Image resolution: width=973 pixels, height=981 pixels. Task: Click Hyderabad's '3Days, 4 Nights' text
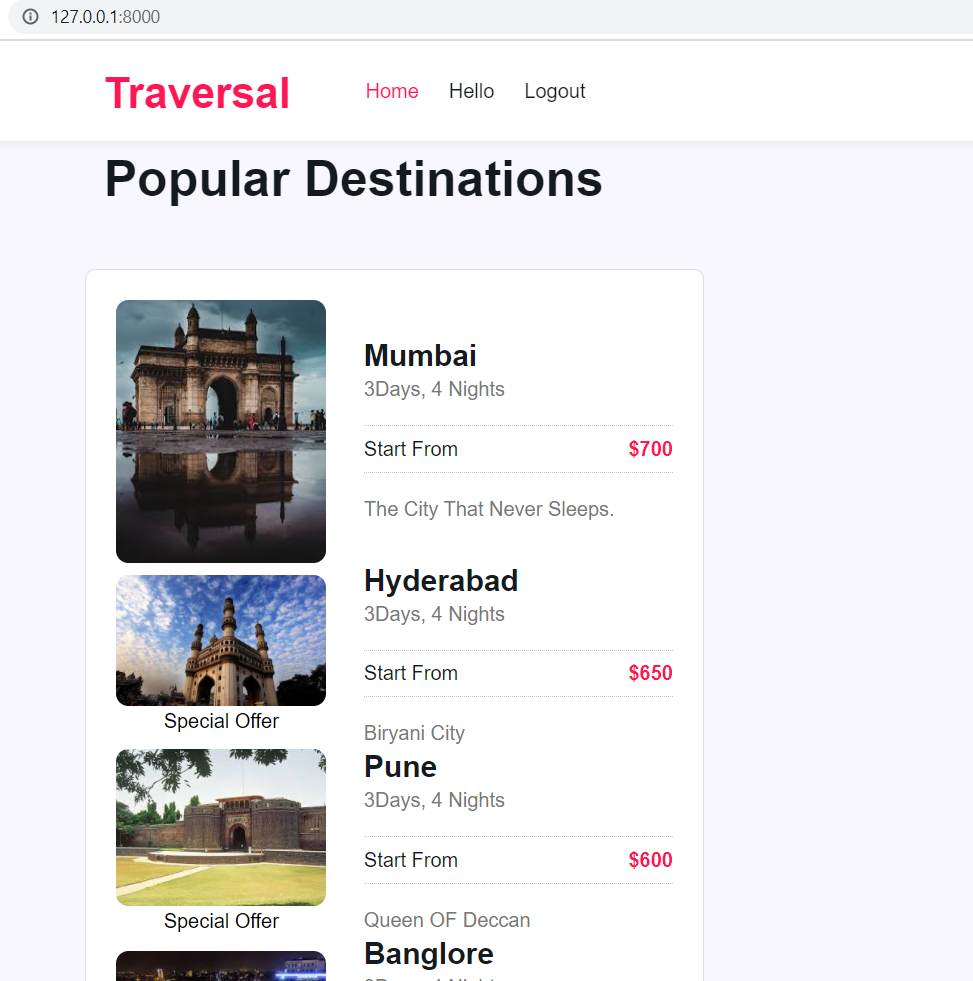coord(434,614)
